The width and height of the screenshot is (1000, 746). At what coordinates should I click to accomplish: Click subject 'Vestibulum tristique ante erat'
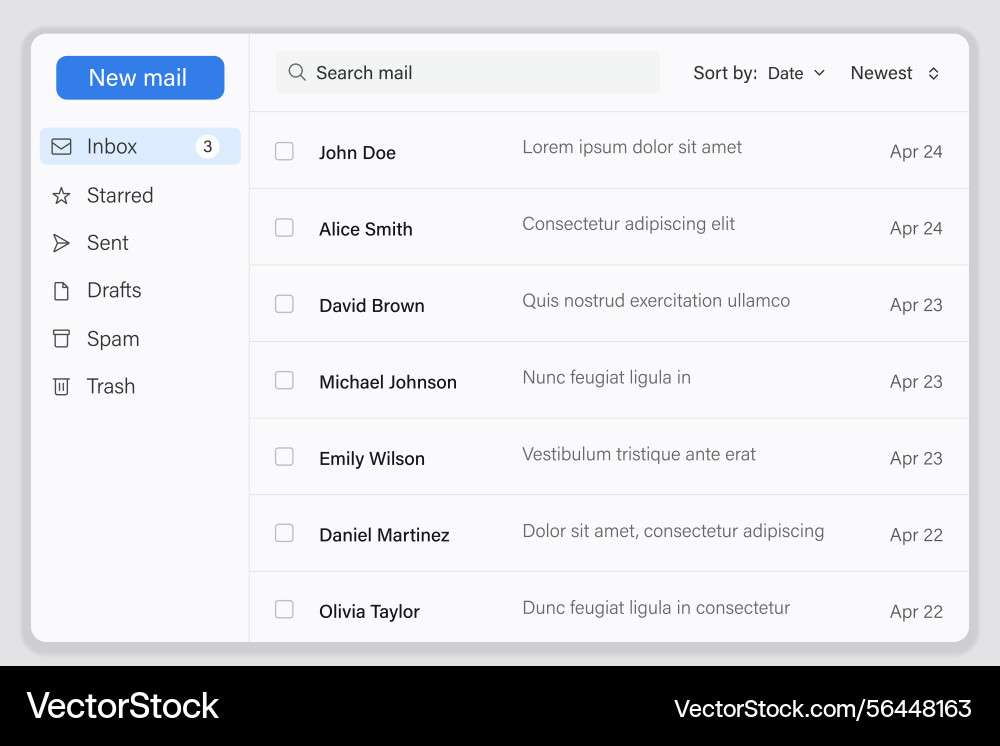638,454
